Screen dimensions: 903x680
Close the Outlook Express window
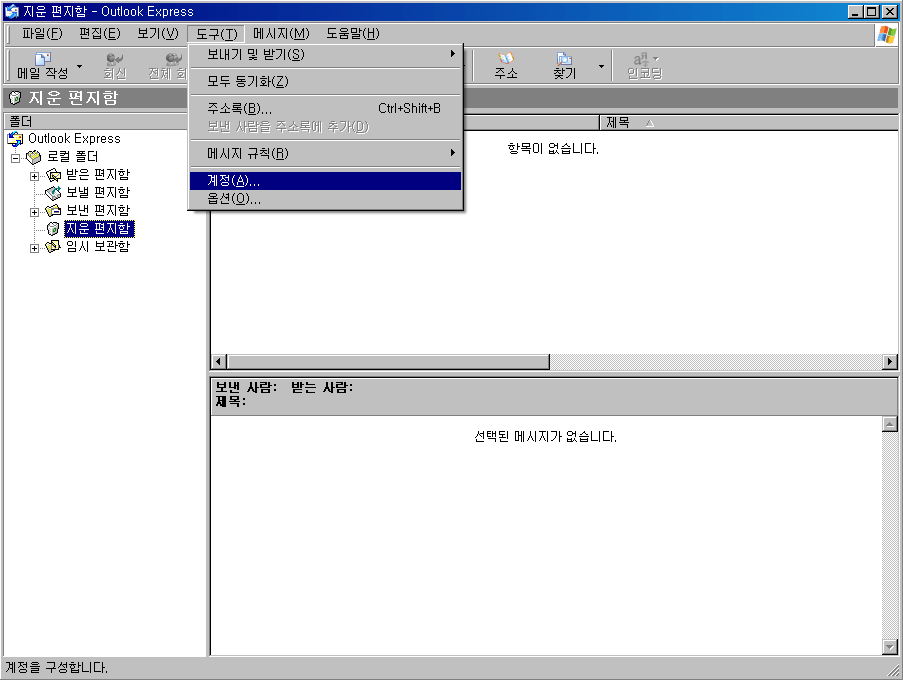point(890,12)
